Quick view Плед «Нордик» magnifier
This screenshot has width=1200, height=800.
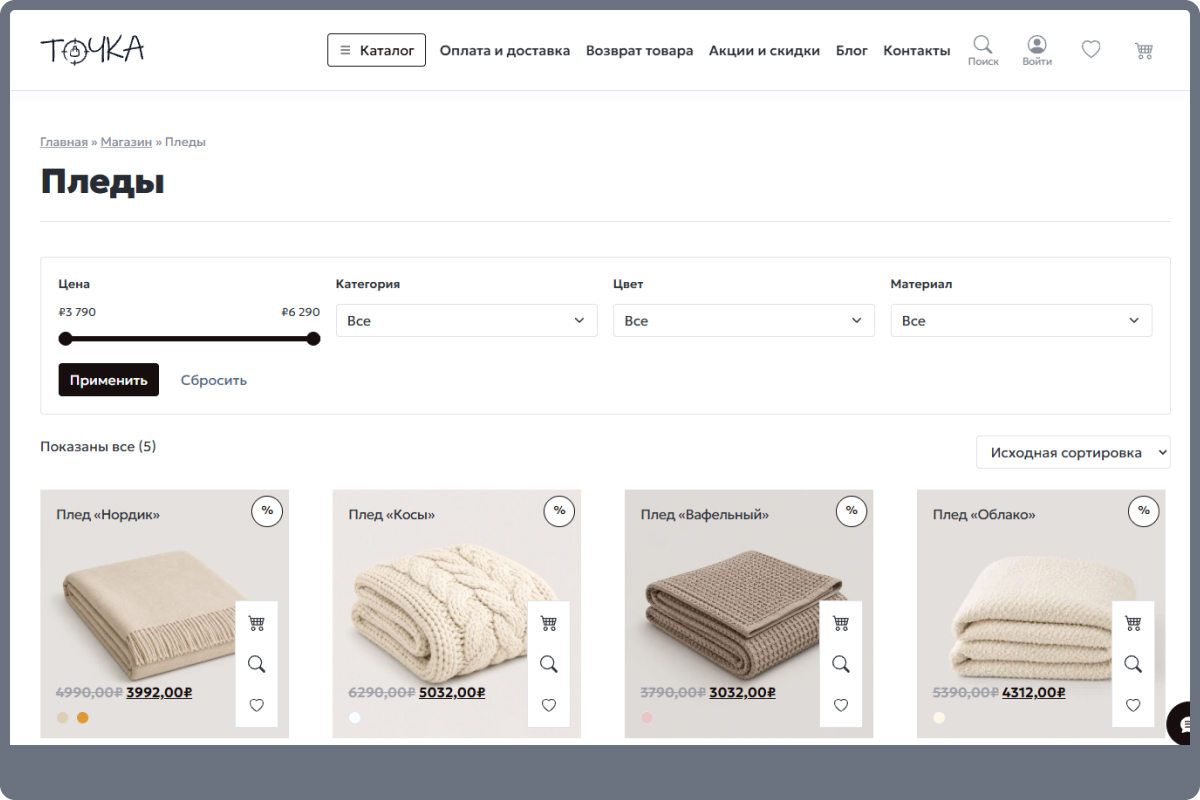pos(256,664)
